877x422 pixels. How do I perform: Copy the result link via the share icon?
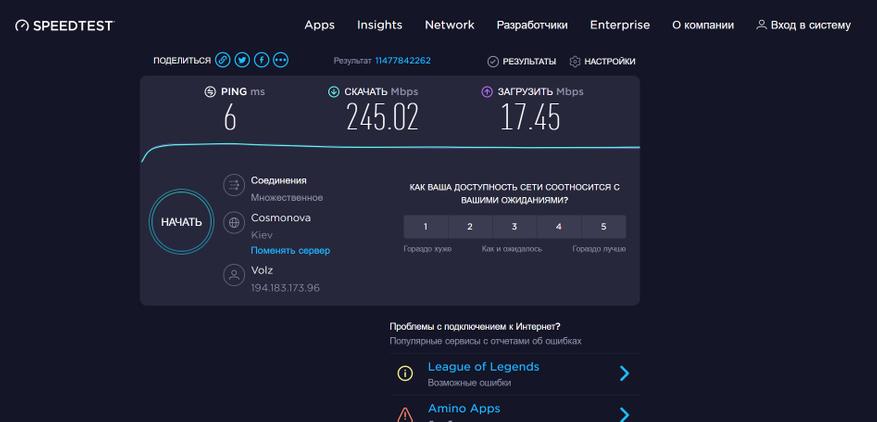click(223, 60)
